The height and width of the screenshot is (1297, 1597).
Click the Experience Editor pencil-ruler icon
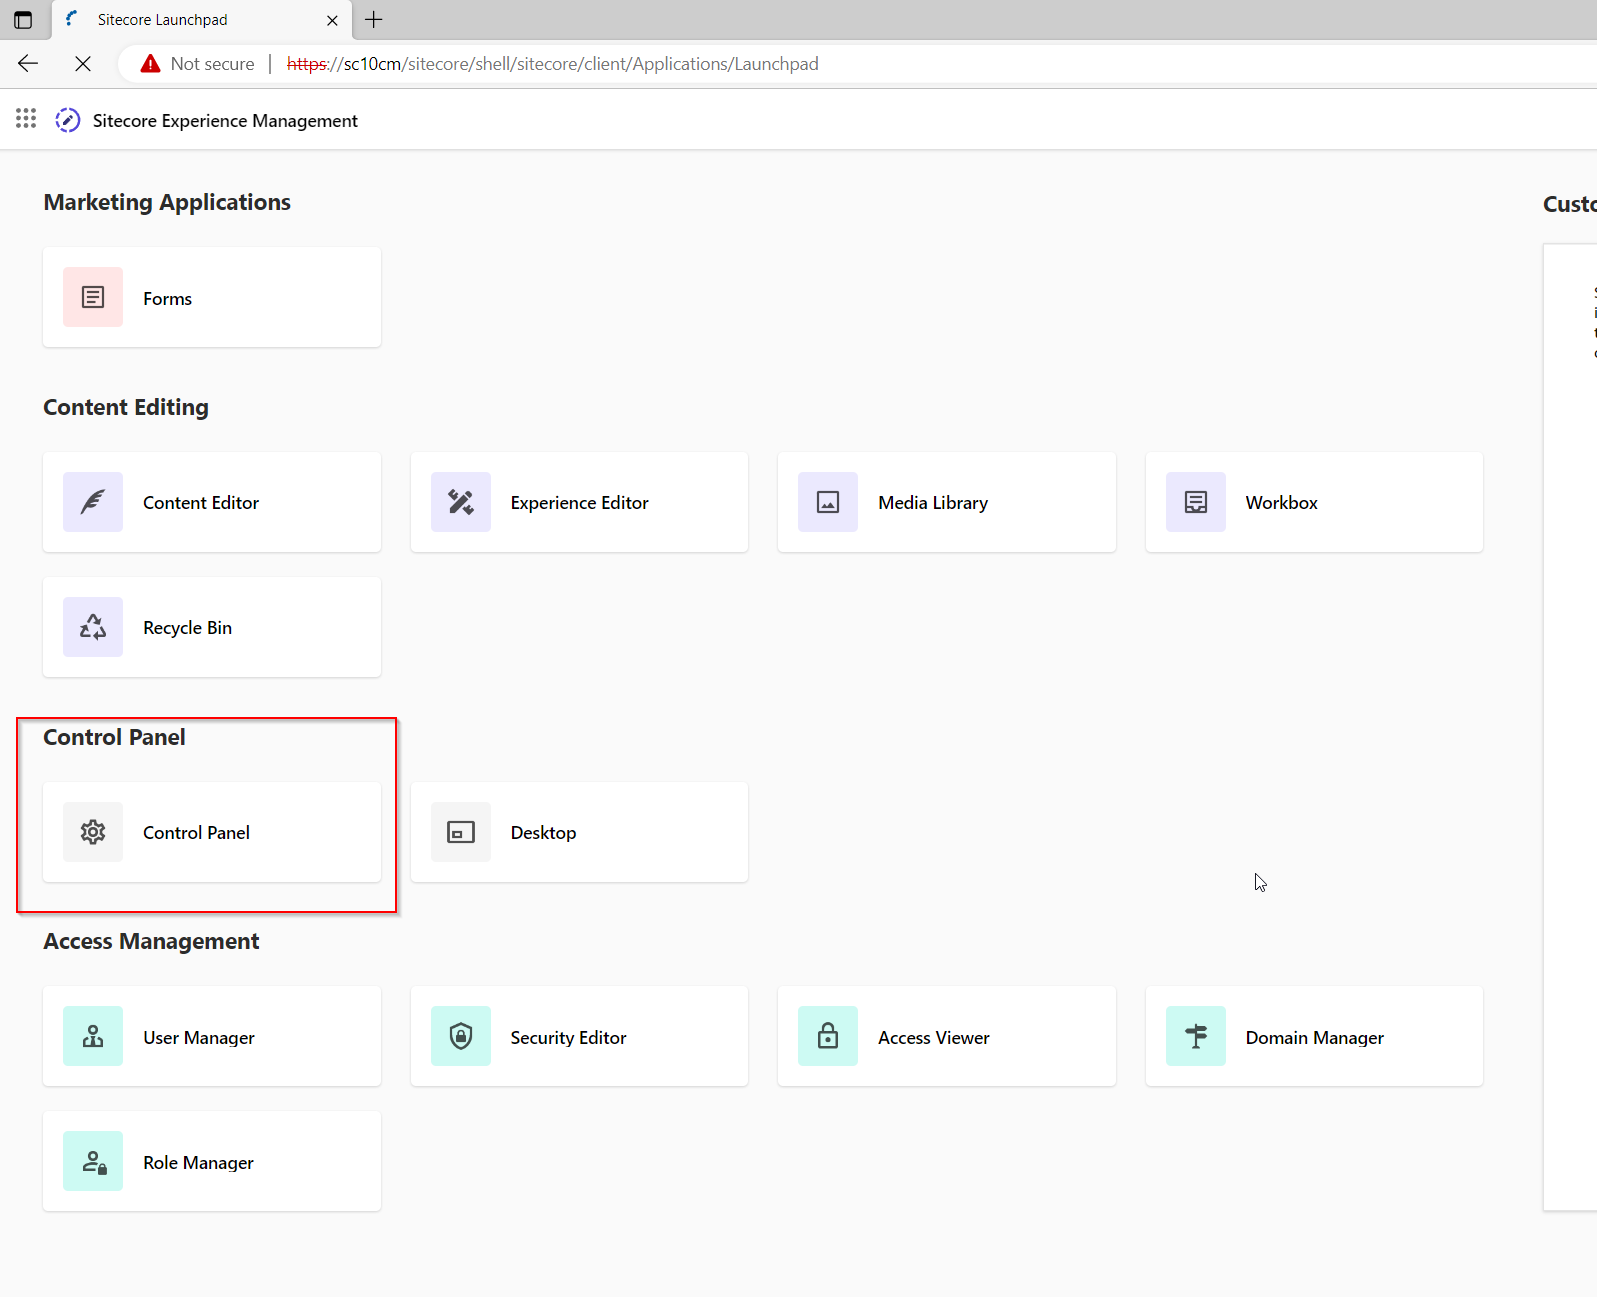pos(461,502)
